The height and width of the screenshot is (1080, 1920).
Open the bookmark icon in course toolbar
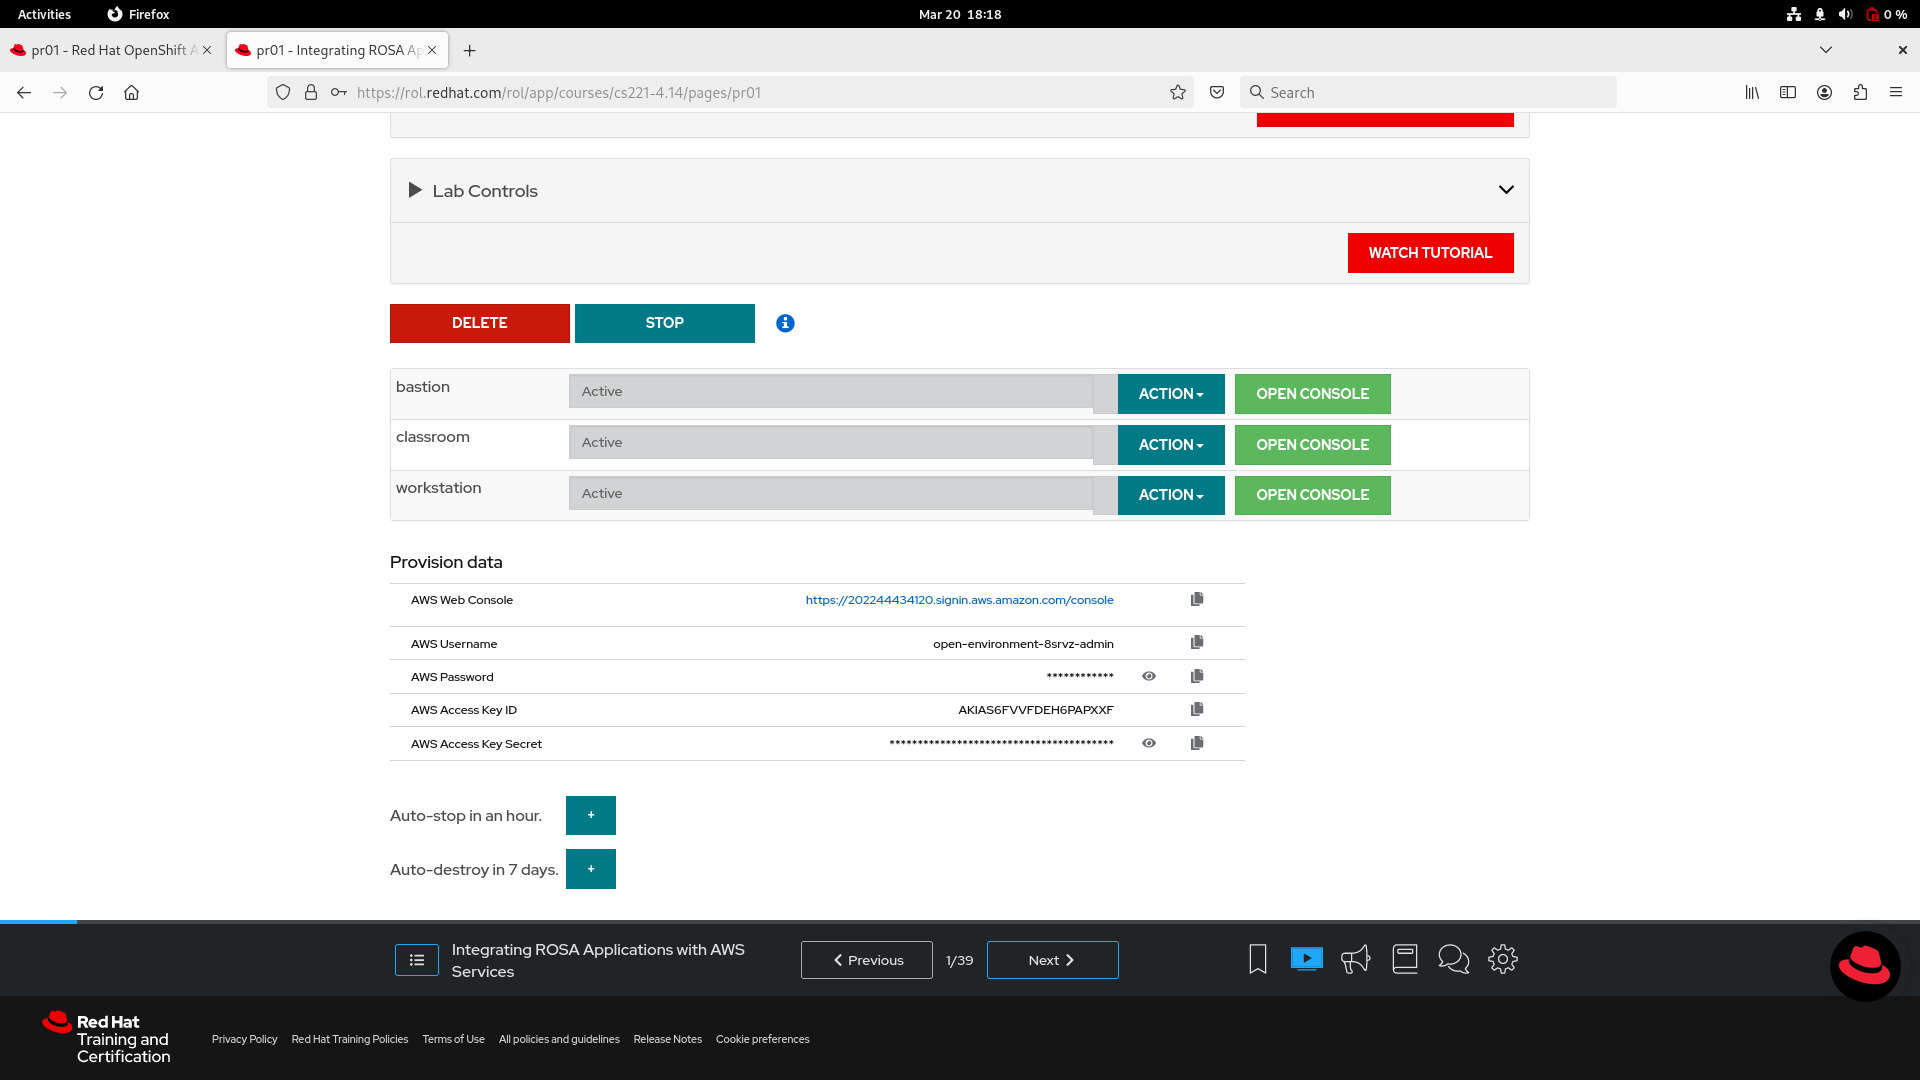[1258, 959]
